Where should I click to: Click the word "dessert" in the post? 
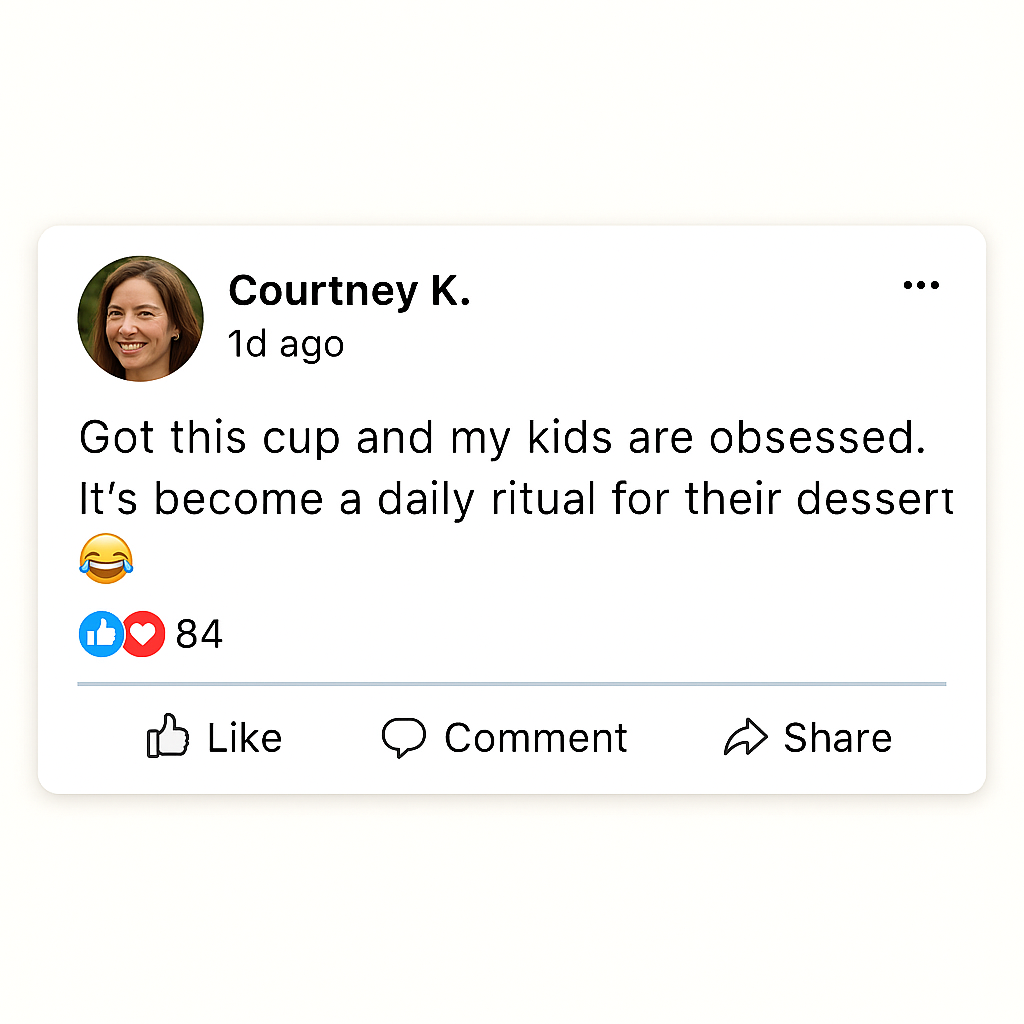point(874,500)
